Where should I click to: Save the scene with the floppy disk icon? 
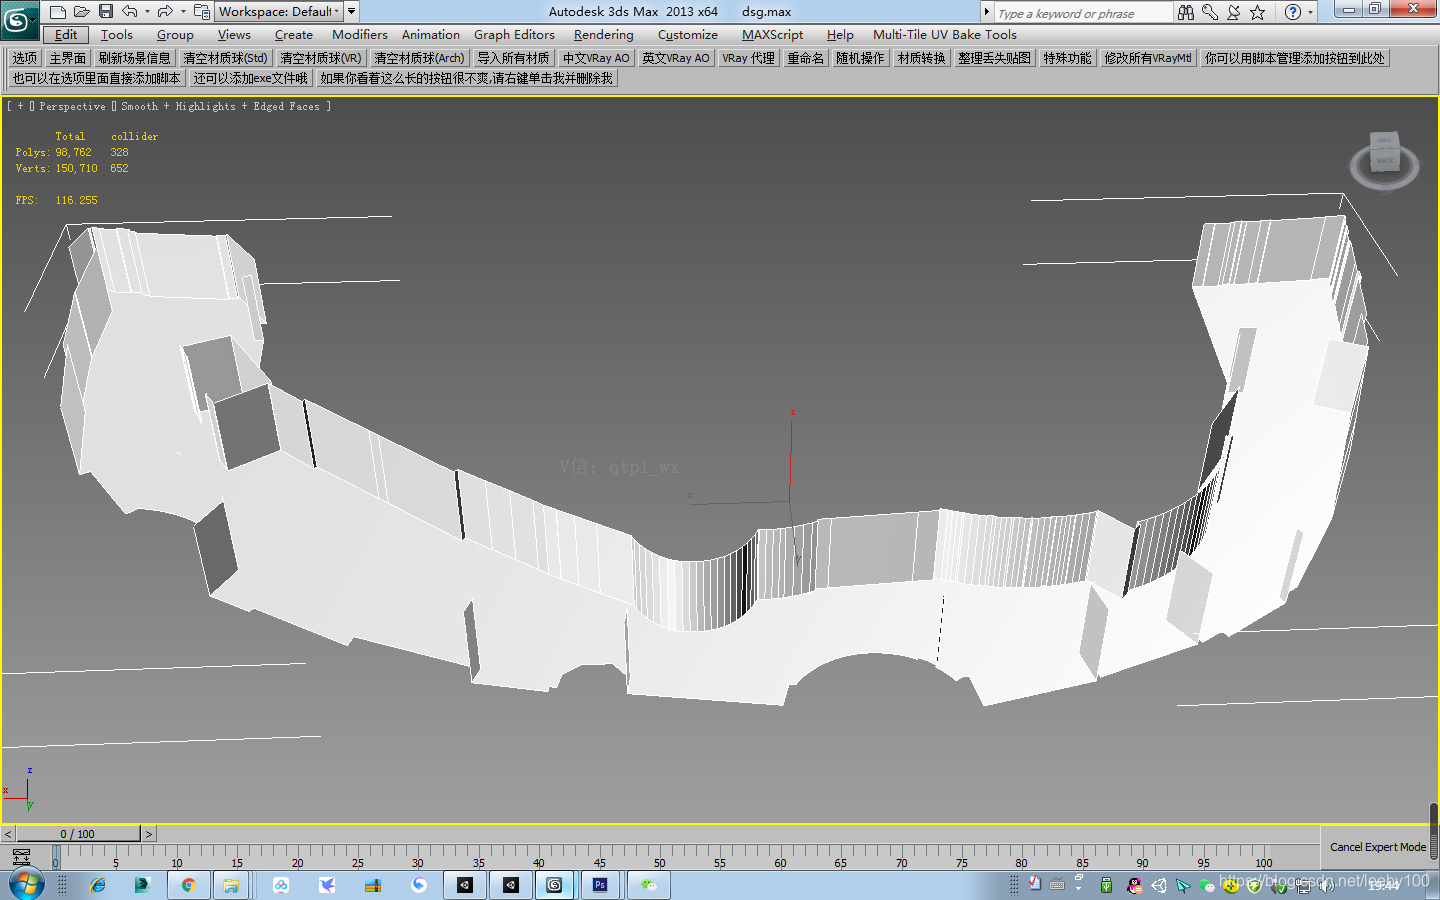[105, 12]
